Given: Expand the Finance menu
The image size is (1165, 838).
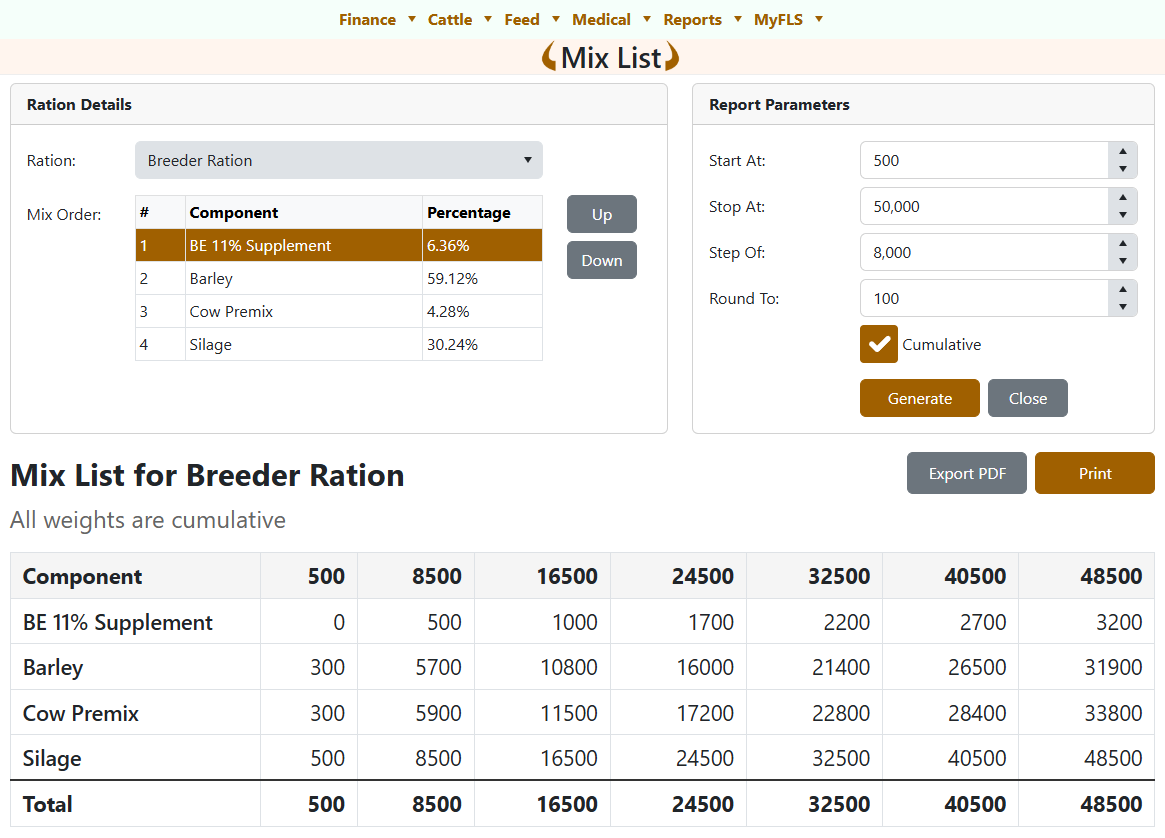Looking at the screenshot, I should 377,20.
